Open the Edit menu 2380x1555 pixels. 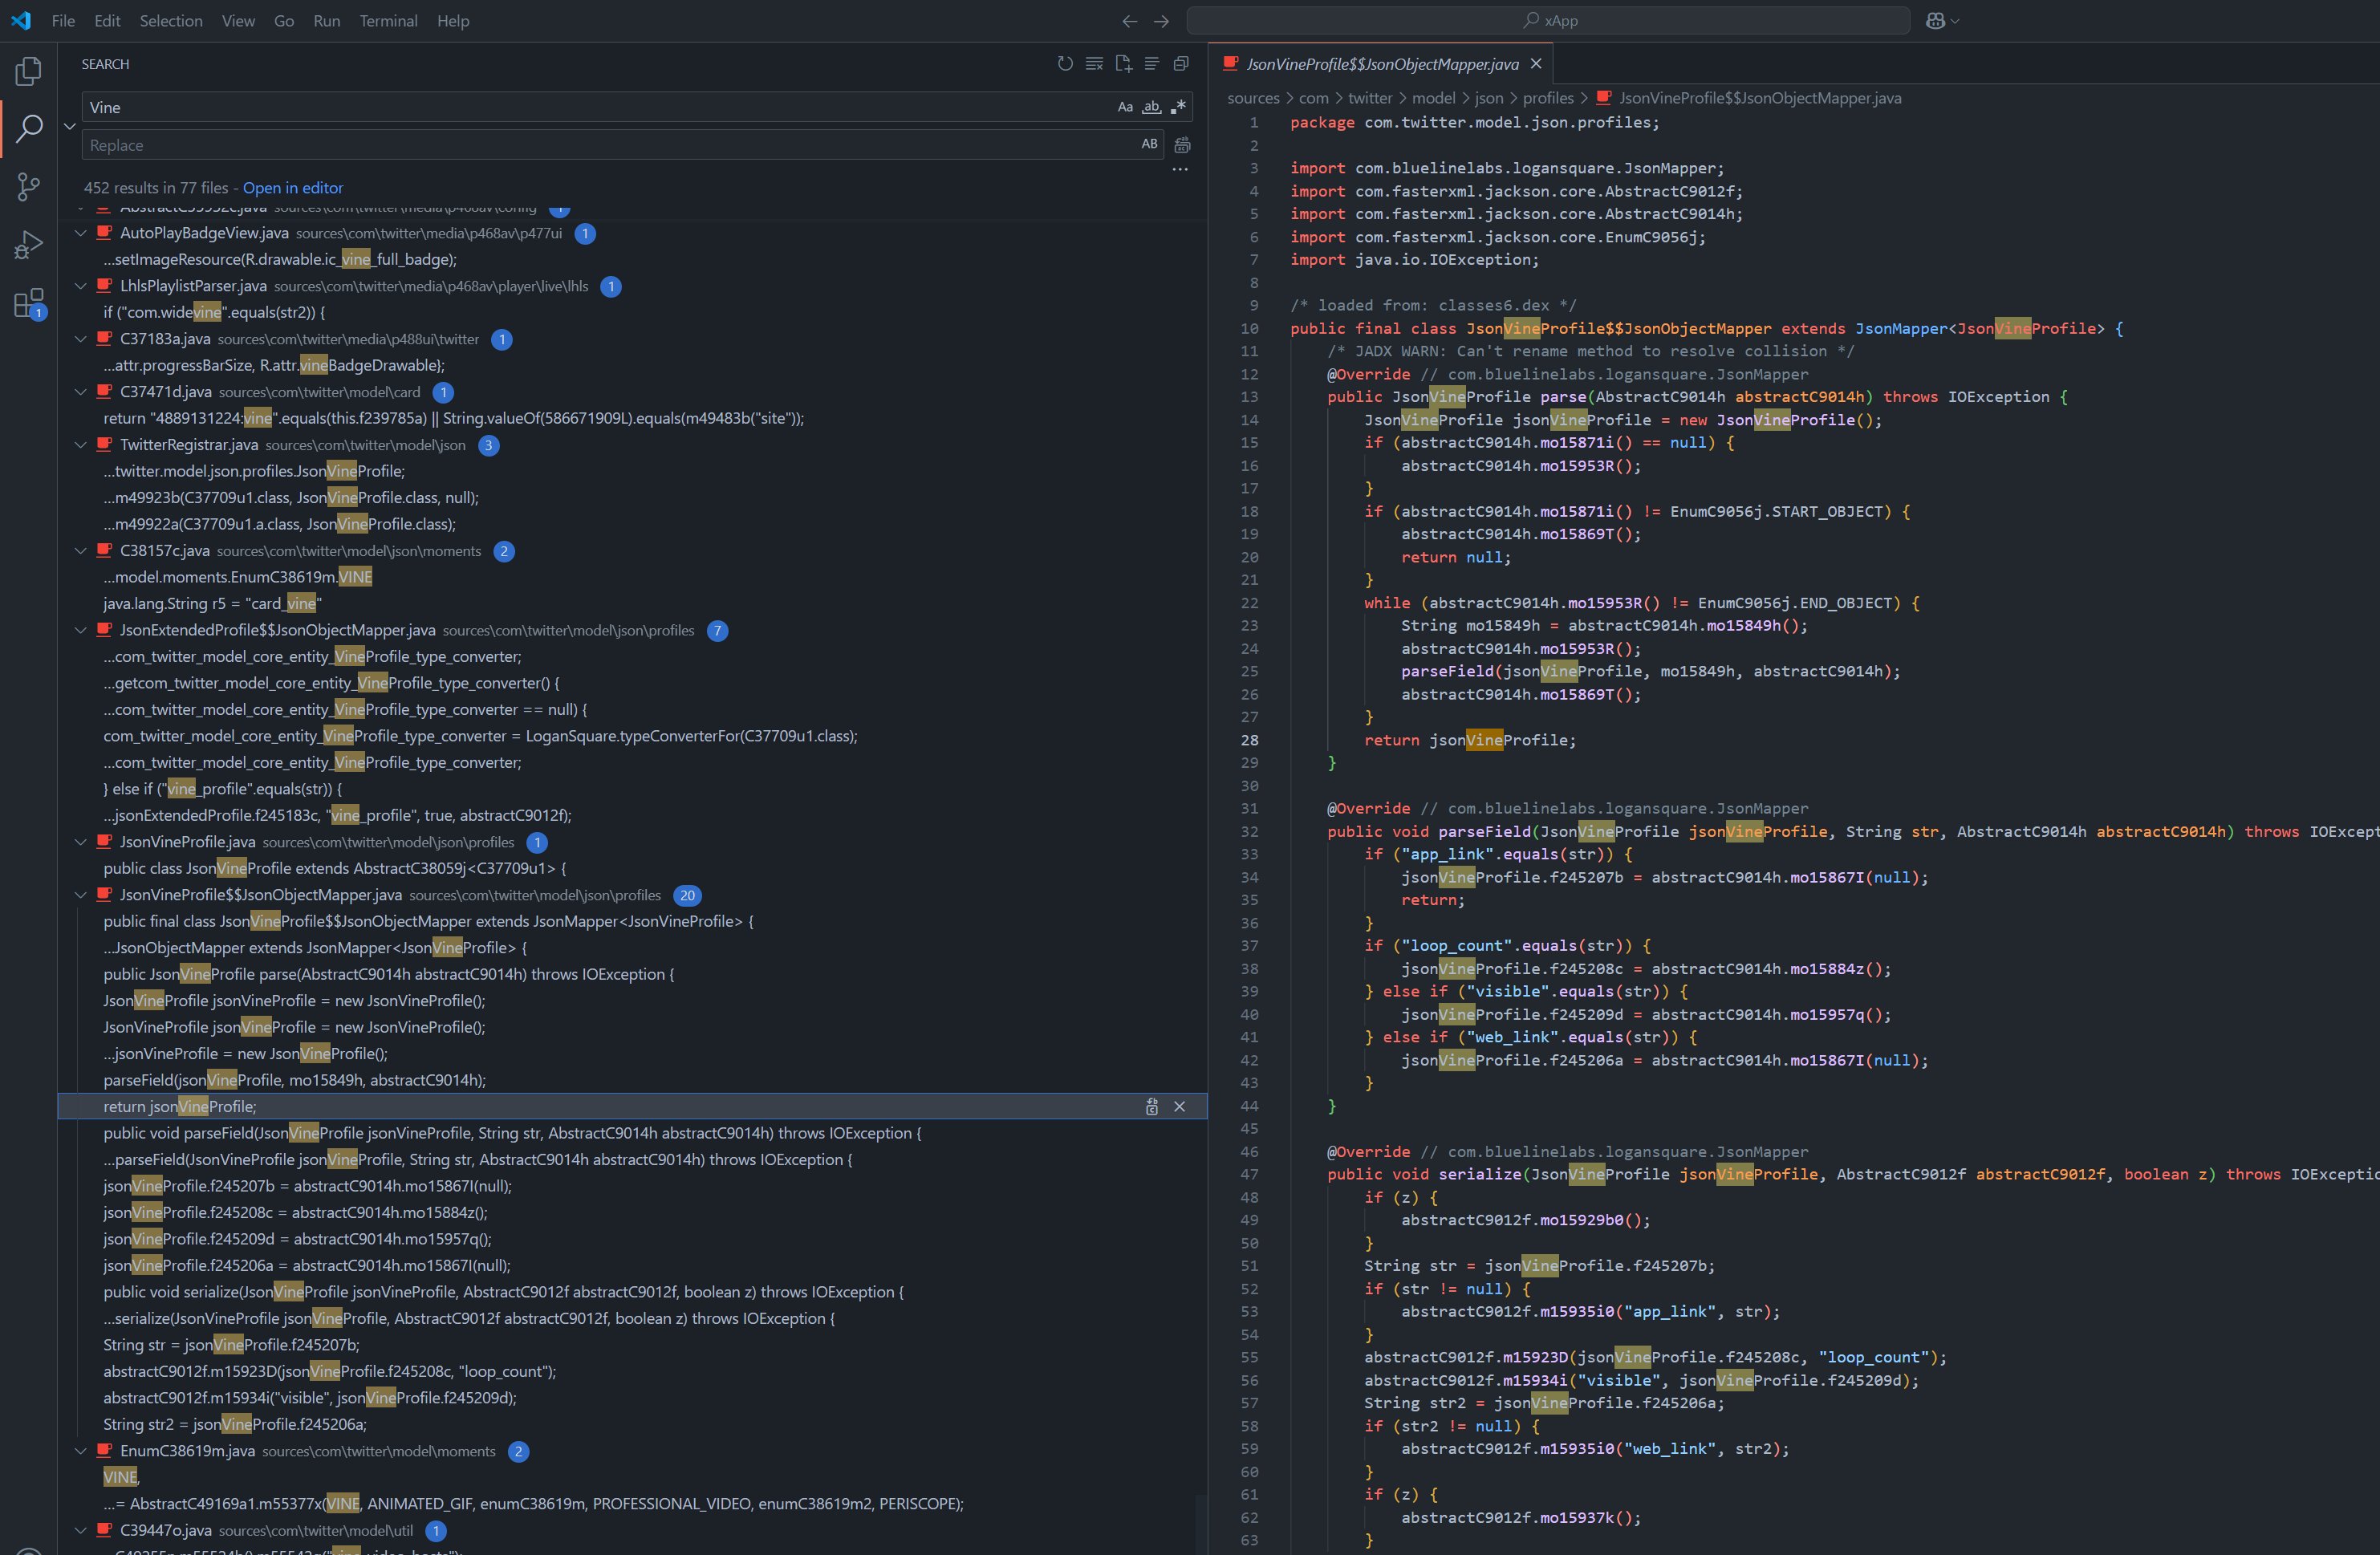pos(107,21)
